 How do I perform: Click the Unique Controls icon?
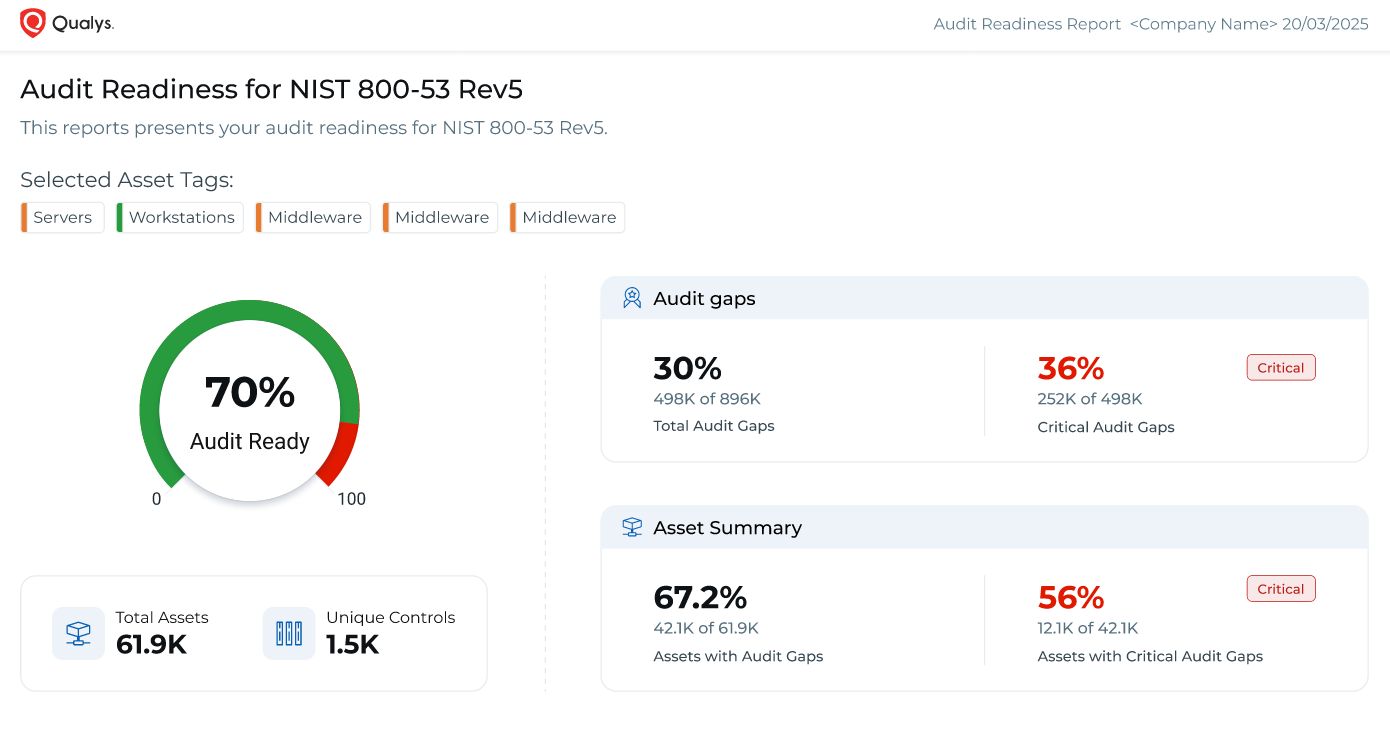click(289, 634)
